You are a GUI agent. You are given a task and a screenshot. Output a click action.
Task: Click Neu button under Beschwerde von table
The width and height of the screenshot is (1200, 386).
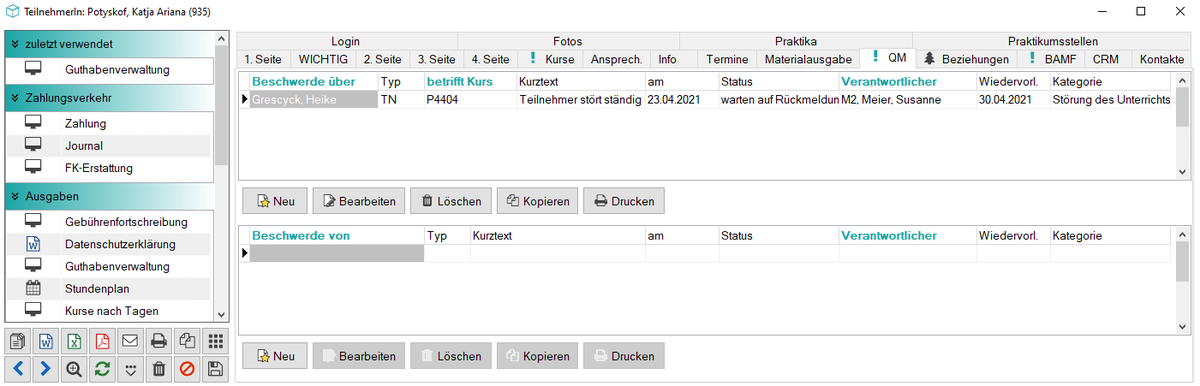[x=275, y=355]
